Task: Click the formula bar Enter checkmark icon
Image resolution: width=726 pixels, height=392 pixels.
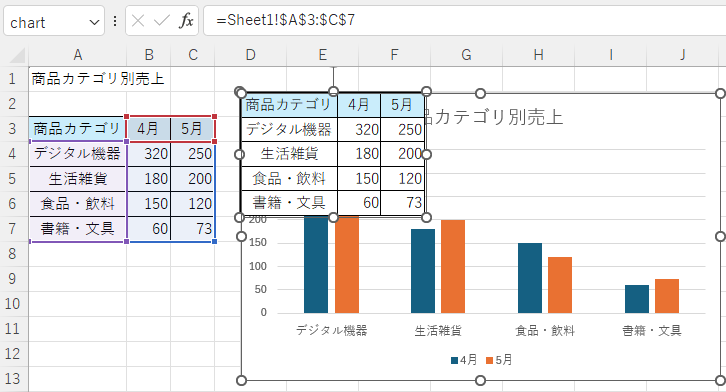Action: pos(162,21)
